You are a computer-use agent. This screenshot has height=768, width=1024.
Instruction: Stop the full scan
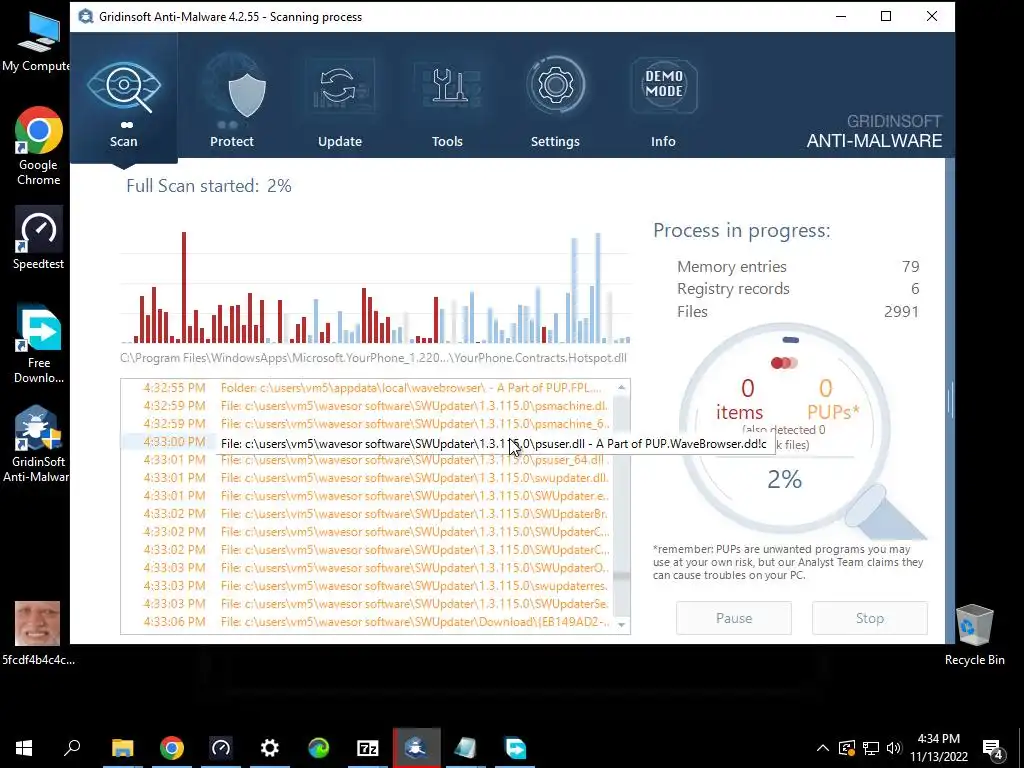click(870, 618)
